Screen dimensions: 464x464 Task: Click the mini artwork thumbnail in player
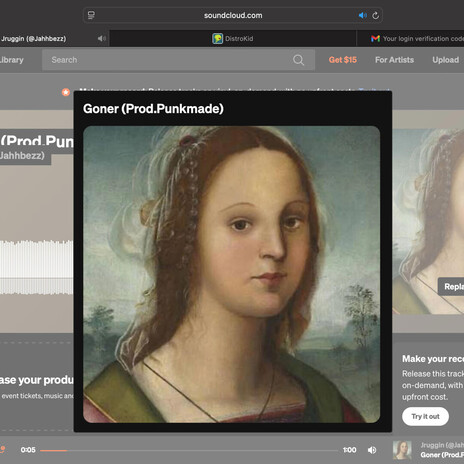click(x=402, y=450)
